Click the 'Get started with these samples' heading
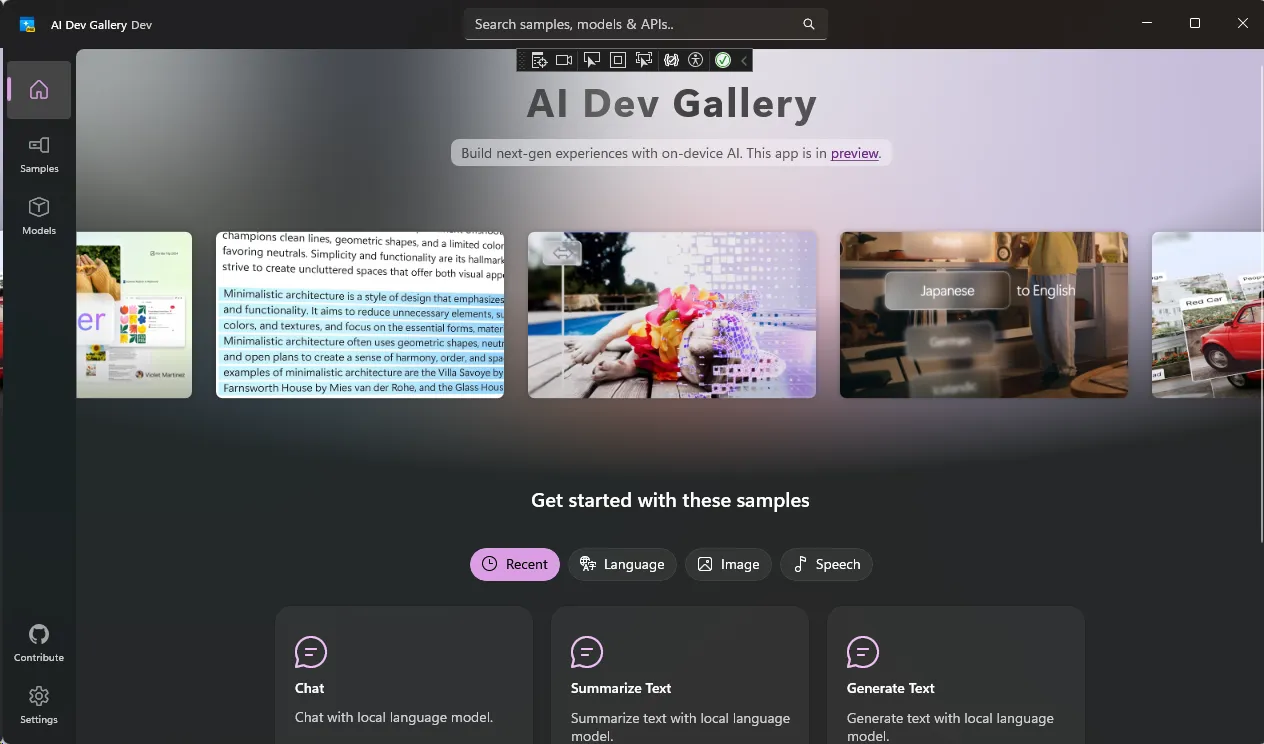This screenshot has width=1264, height=744. [x=670, y=500]
